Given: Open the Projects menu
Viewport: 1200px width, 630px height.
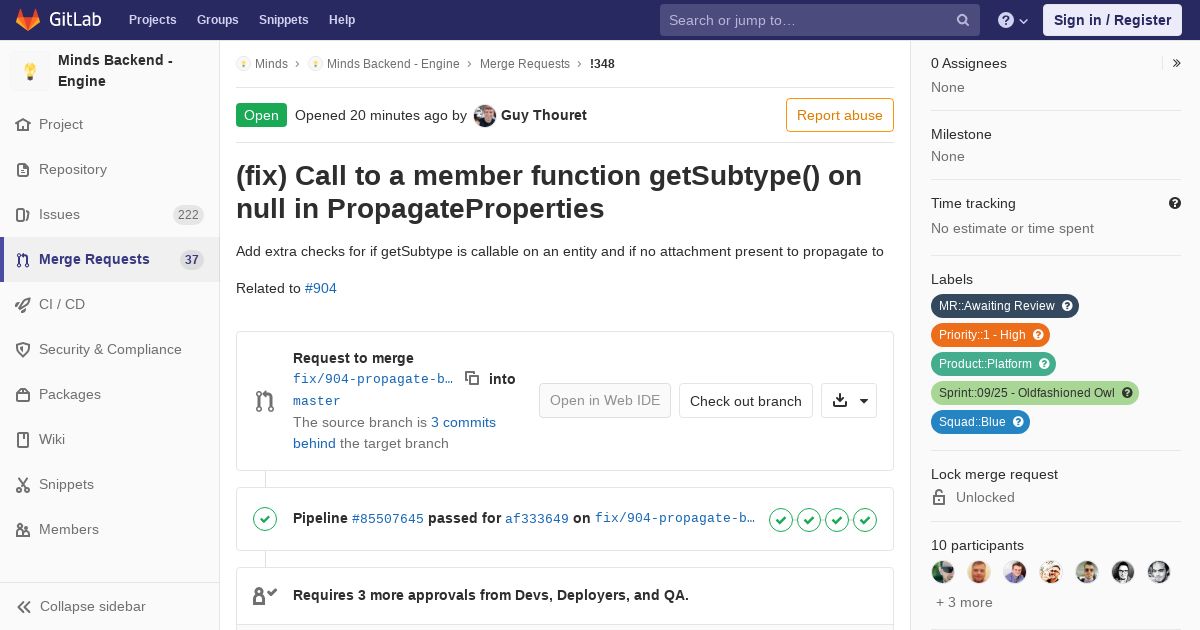Looking at the screenshot, I should (x=153, y=20).
